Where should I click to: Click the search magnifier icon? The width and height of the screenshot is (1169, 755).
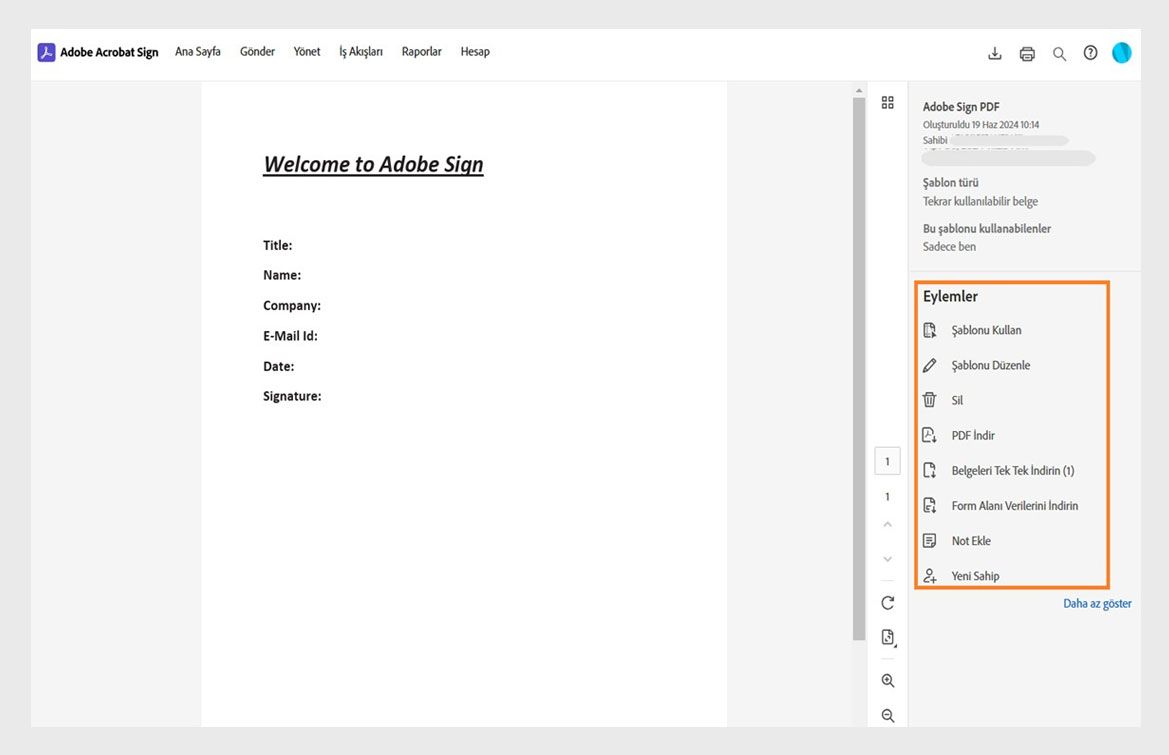(1059, 54)
